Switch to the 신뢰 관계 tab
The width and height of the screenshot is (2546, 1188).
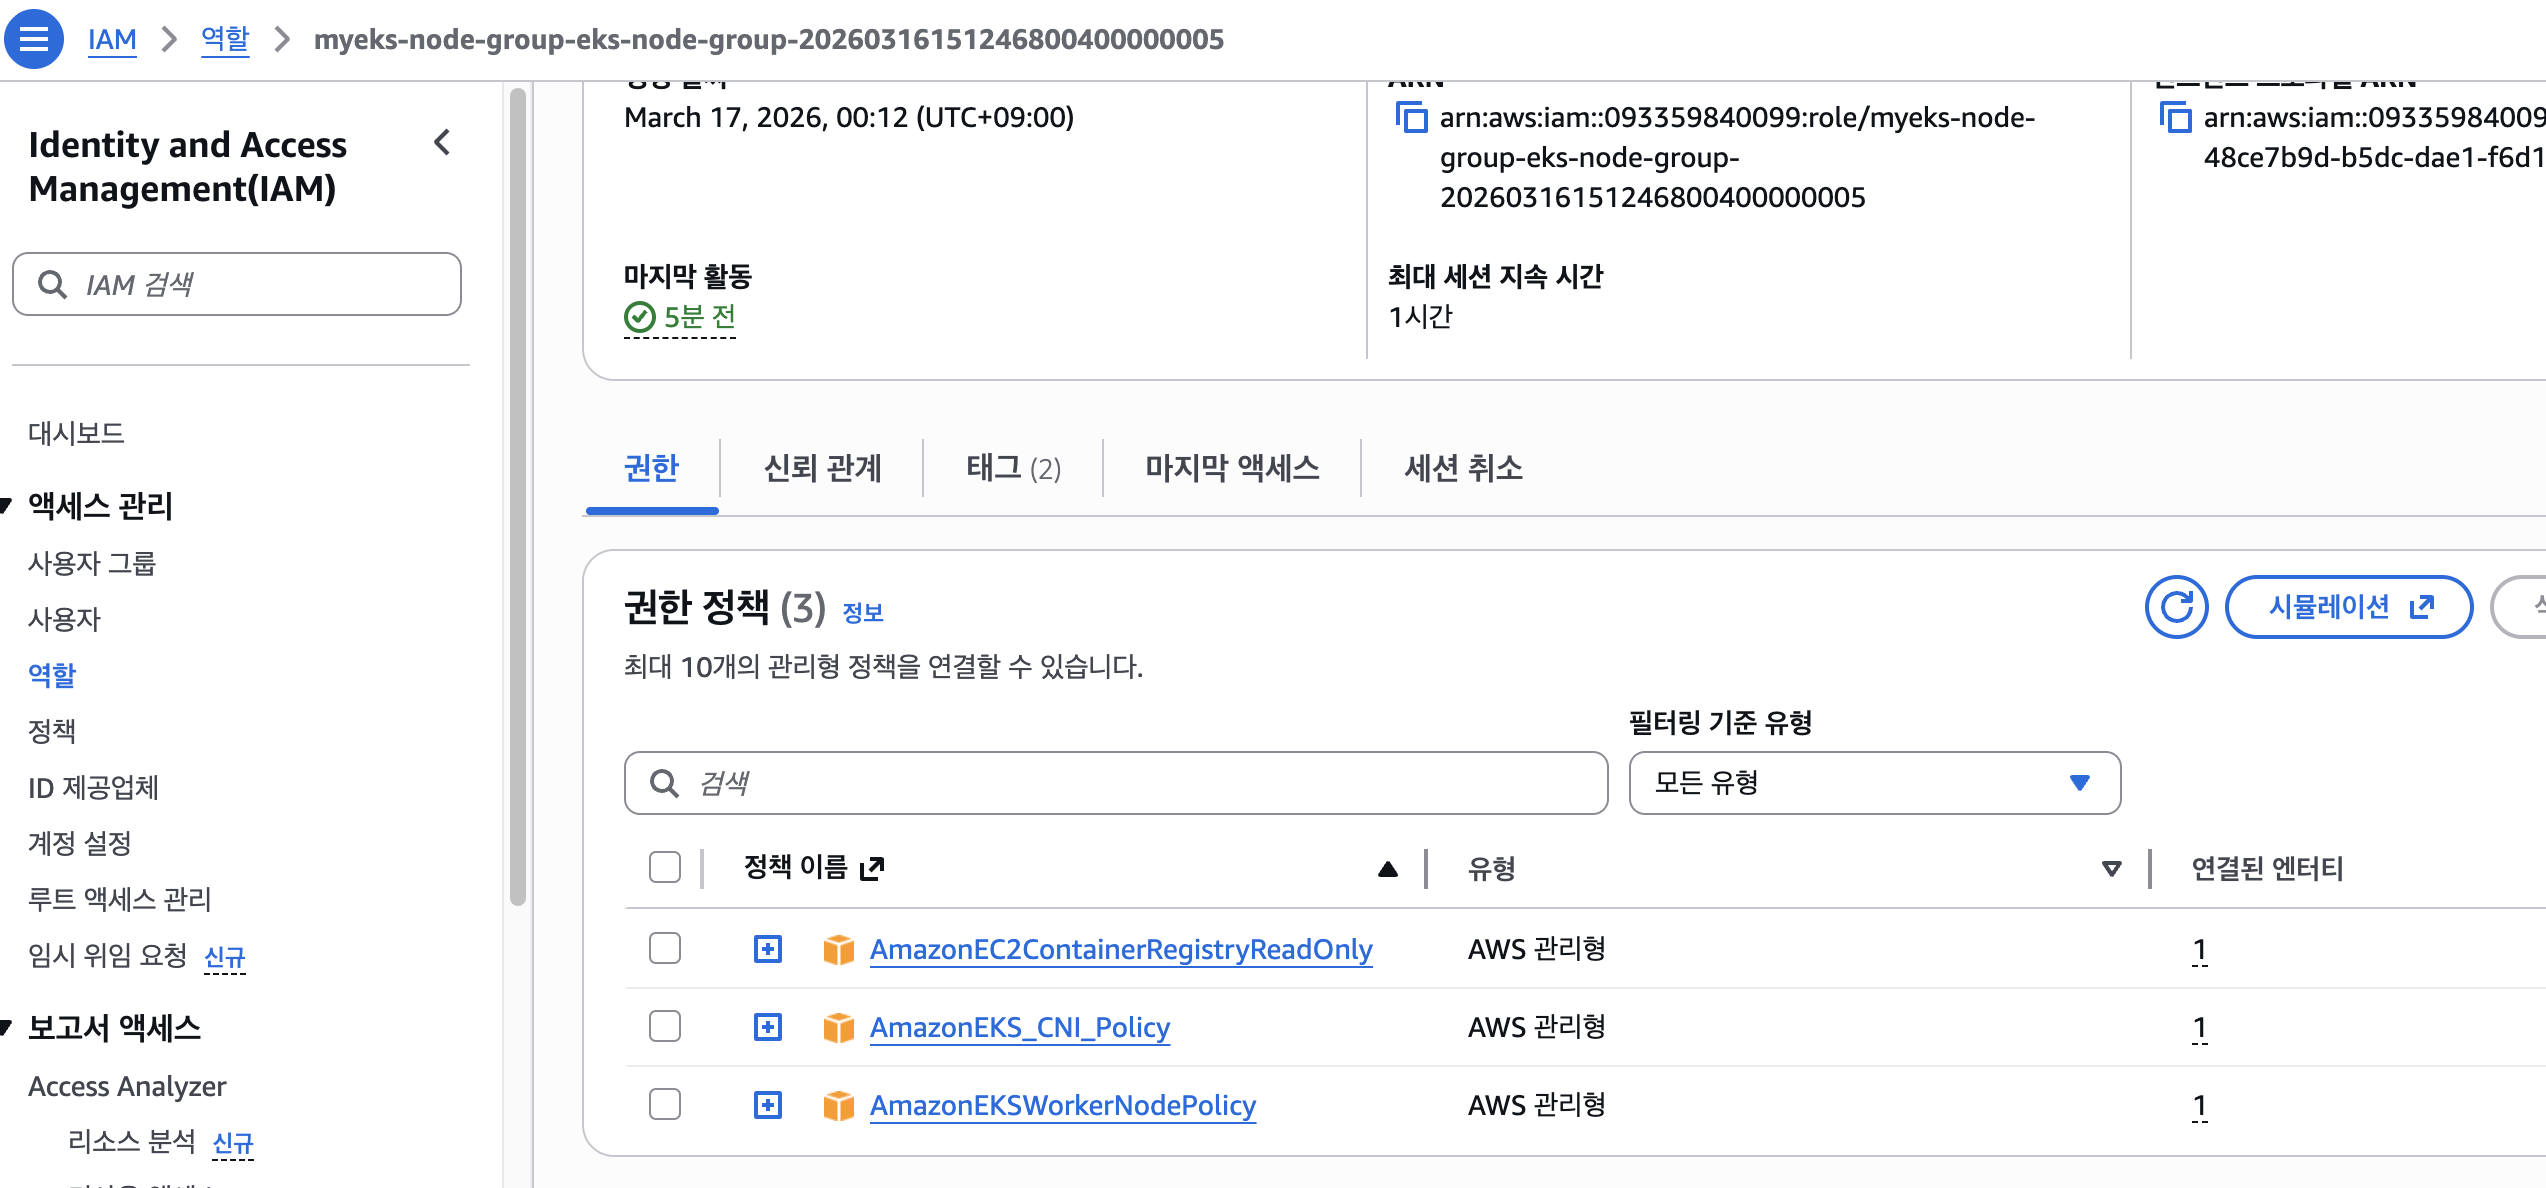pyautogui.click(x=822, y=468)
